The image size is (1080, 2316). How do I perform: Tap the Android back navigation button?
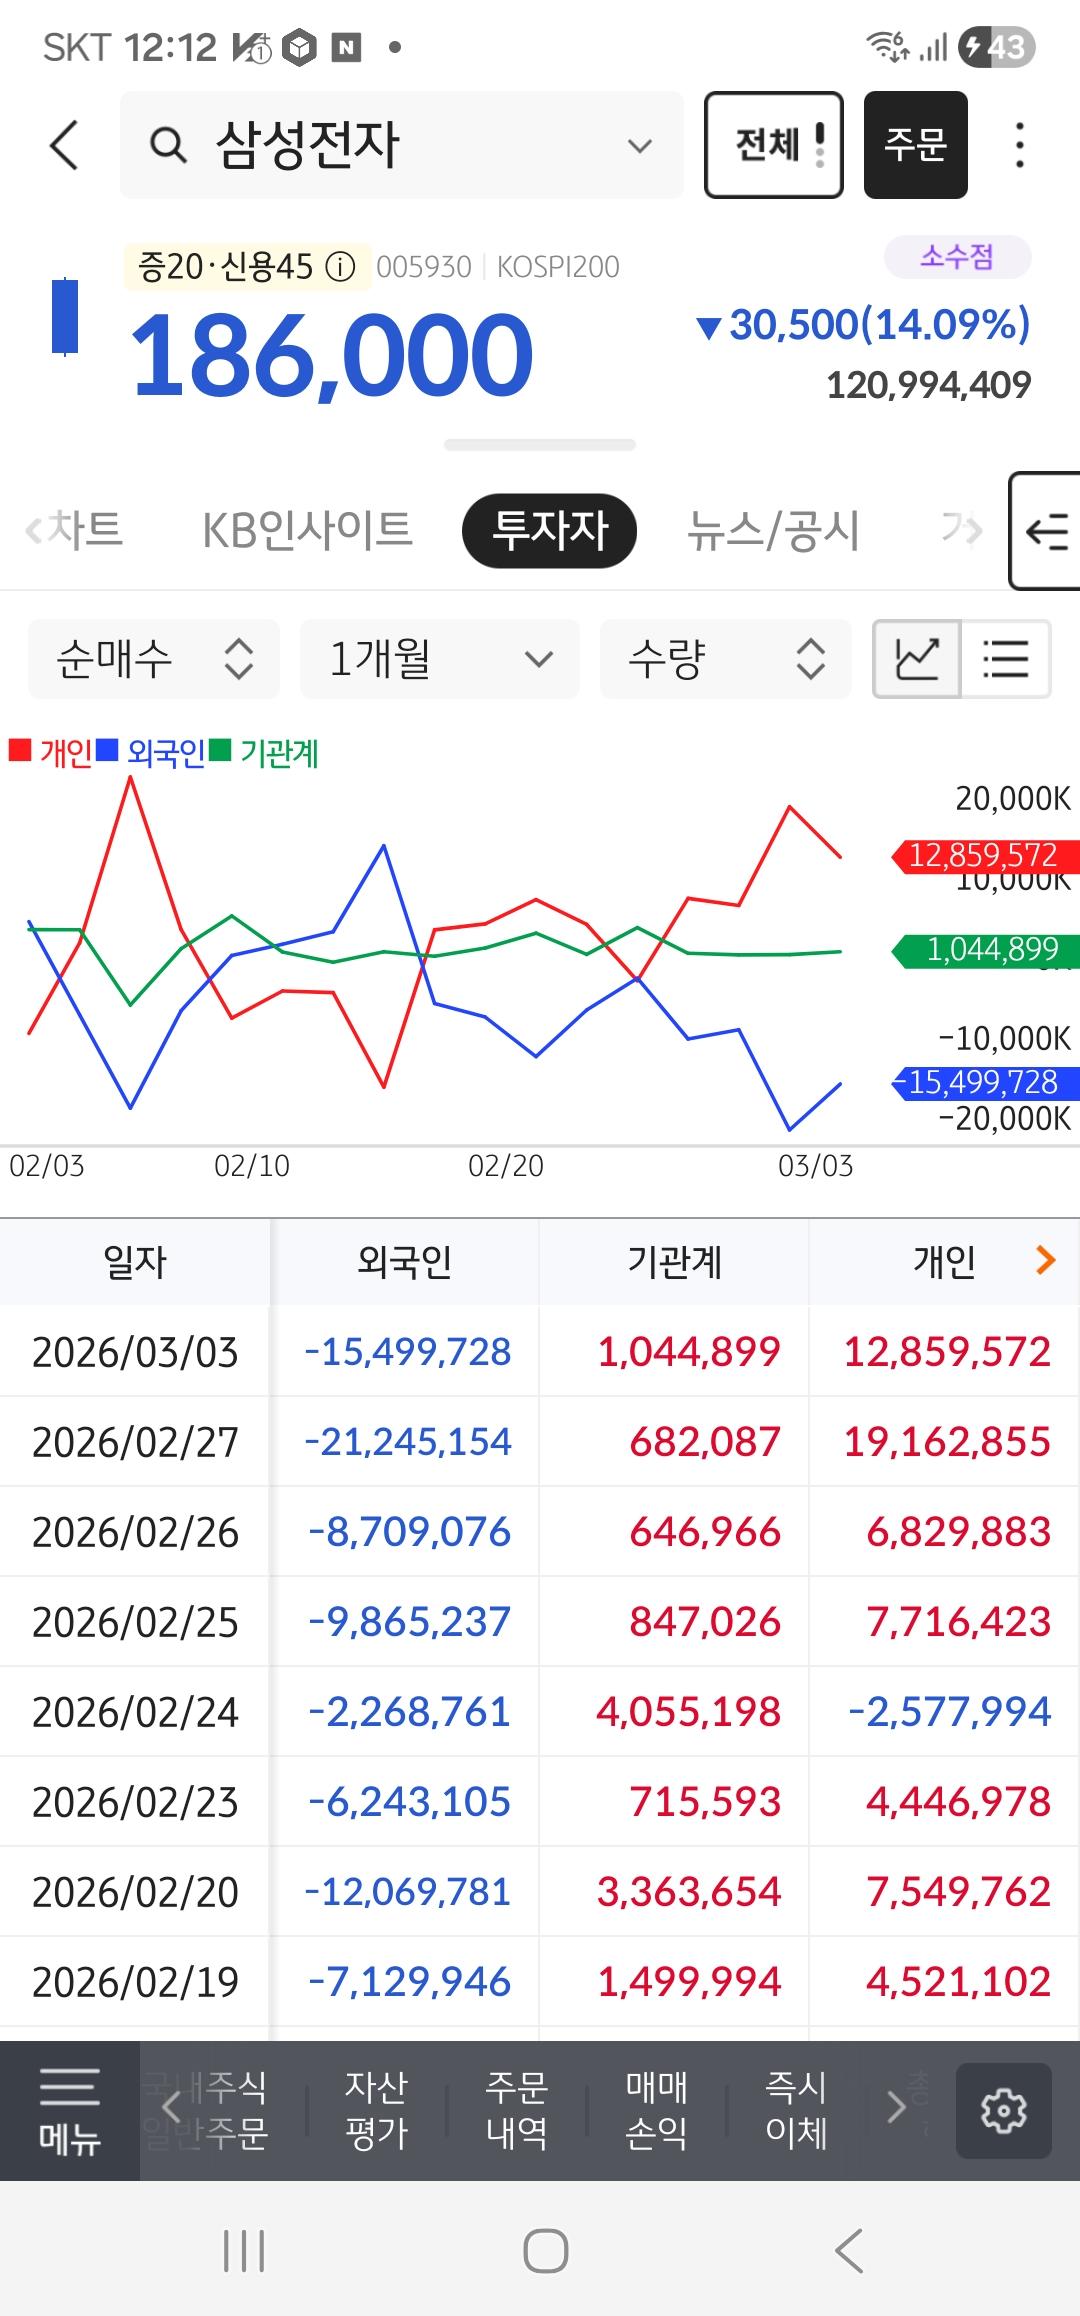(849, 2251)
